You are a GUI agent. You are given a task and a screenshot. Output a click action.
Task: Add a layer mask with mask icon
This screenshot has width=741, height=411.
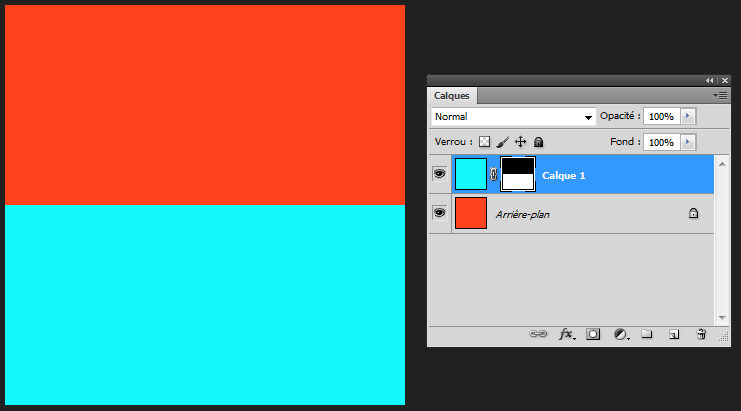point(593,334)
